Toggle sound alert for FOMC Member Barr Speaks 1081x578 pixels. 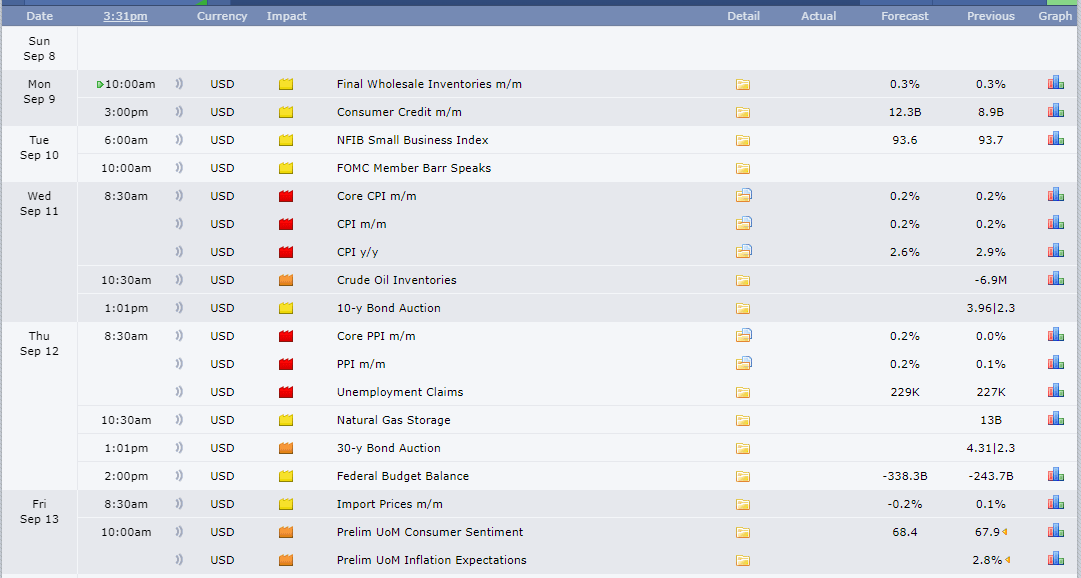(179, 168)
